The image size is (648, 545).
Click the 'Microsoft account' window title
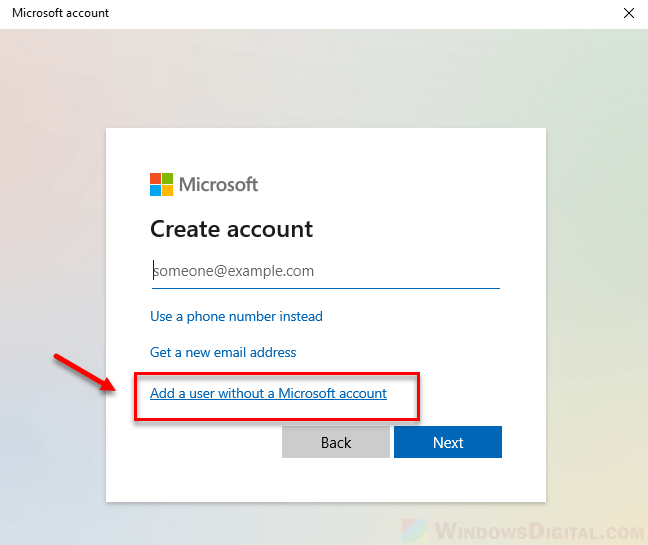(x=61, y=13)
